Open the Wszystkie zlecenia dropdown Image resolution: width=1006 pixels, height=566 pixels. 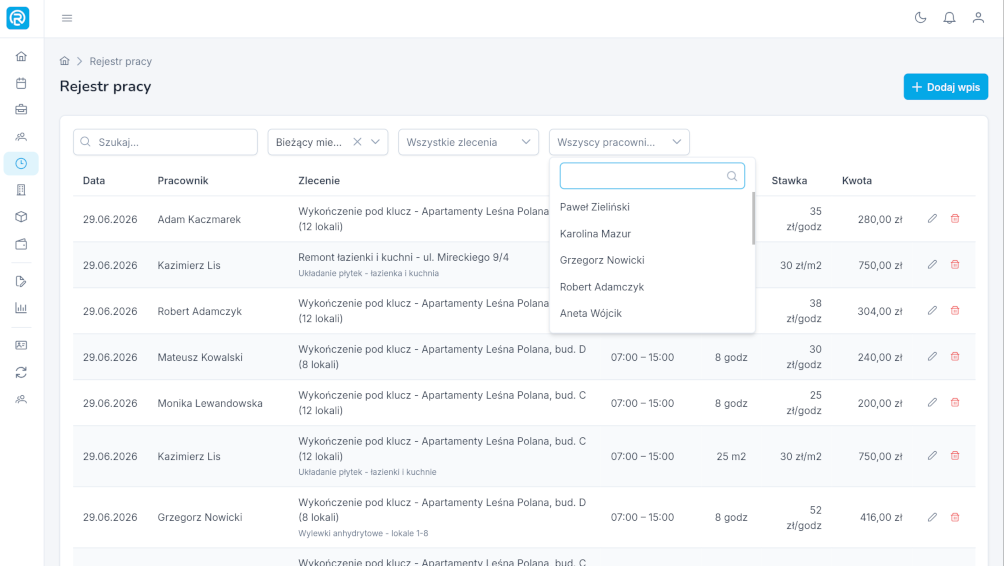pyautogui.click(x=468, y=142)
